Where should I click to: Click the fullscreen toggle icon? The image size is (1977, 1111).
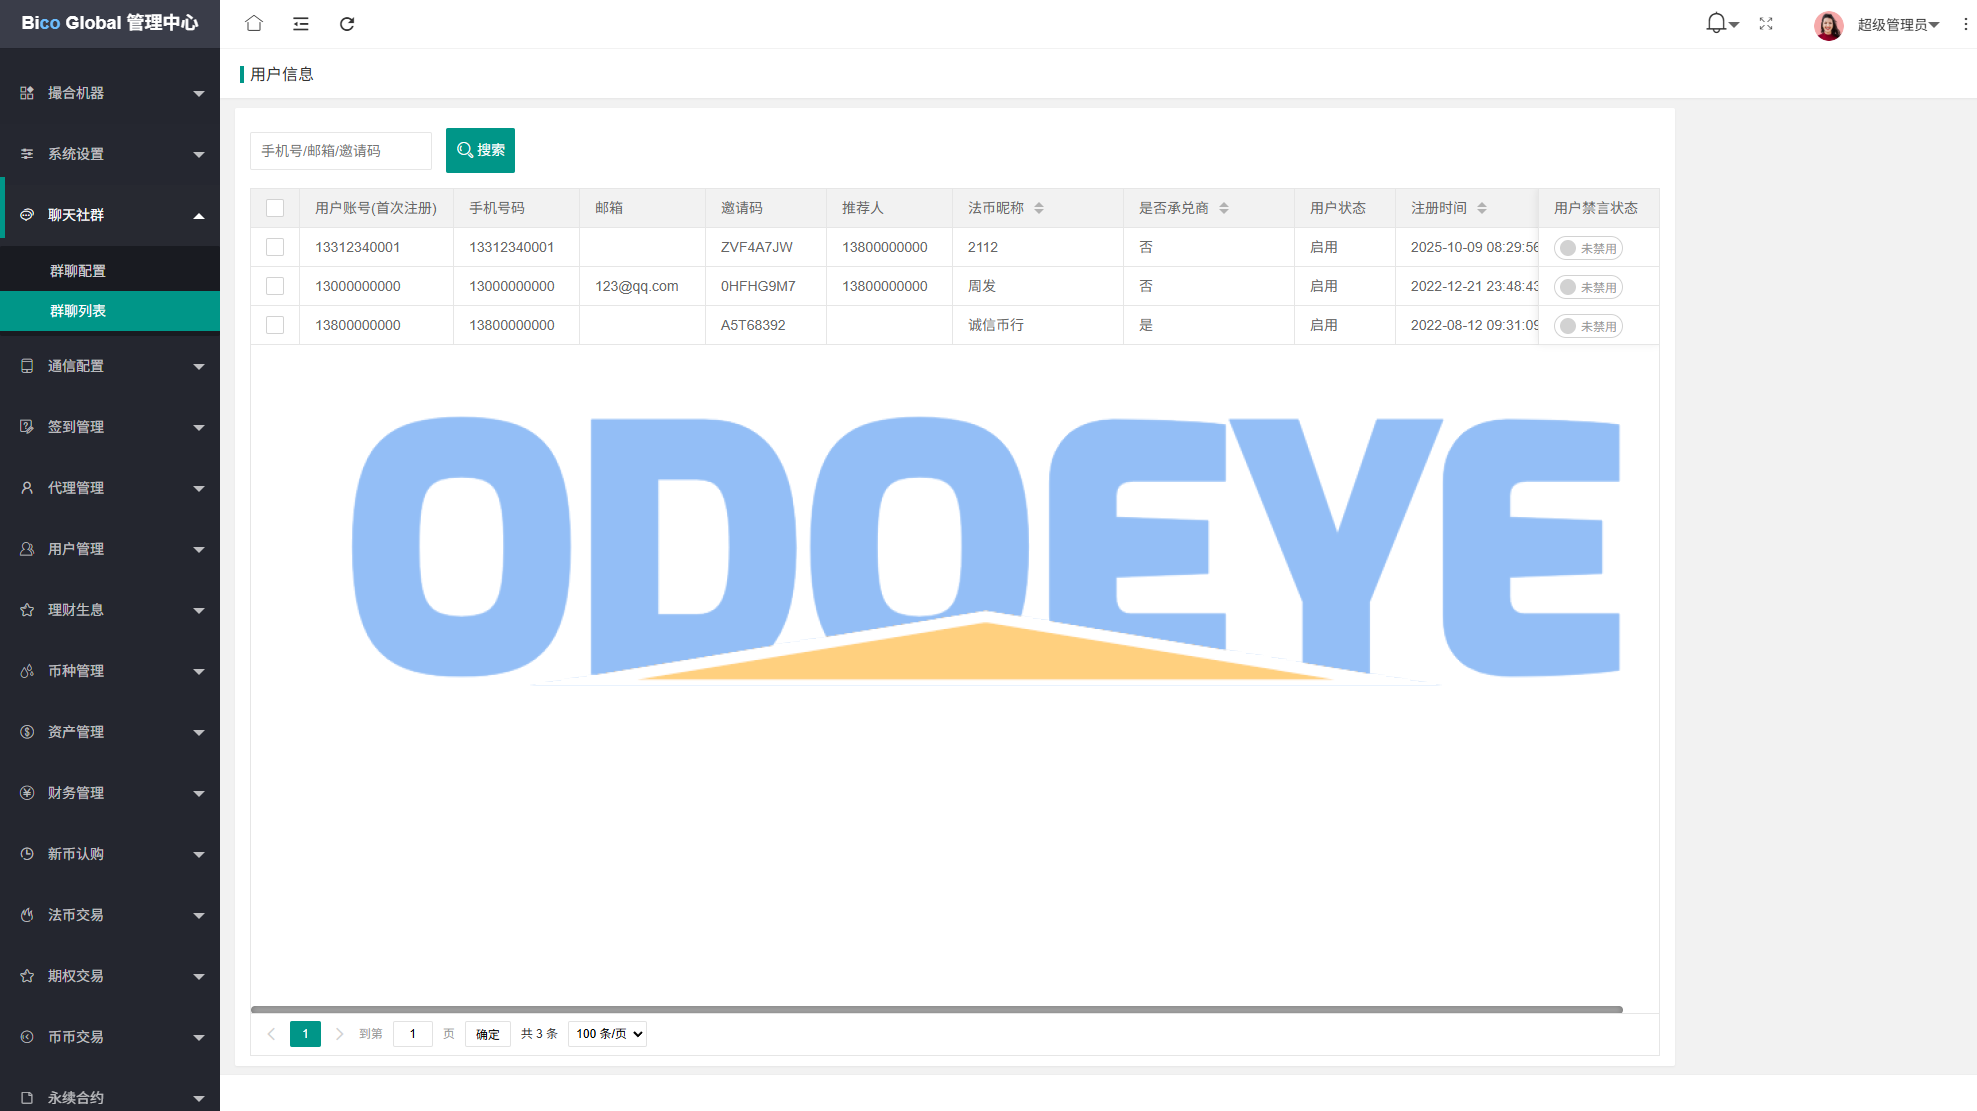(x=1766, y=24)
